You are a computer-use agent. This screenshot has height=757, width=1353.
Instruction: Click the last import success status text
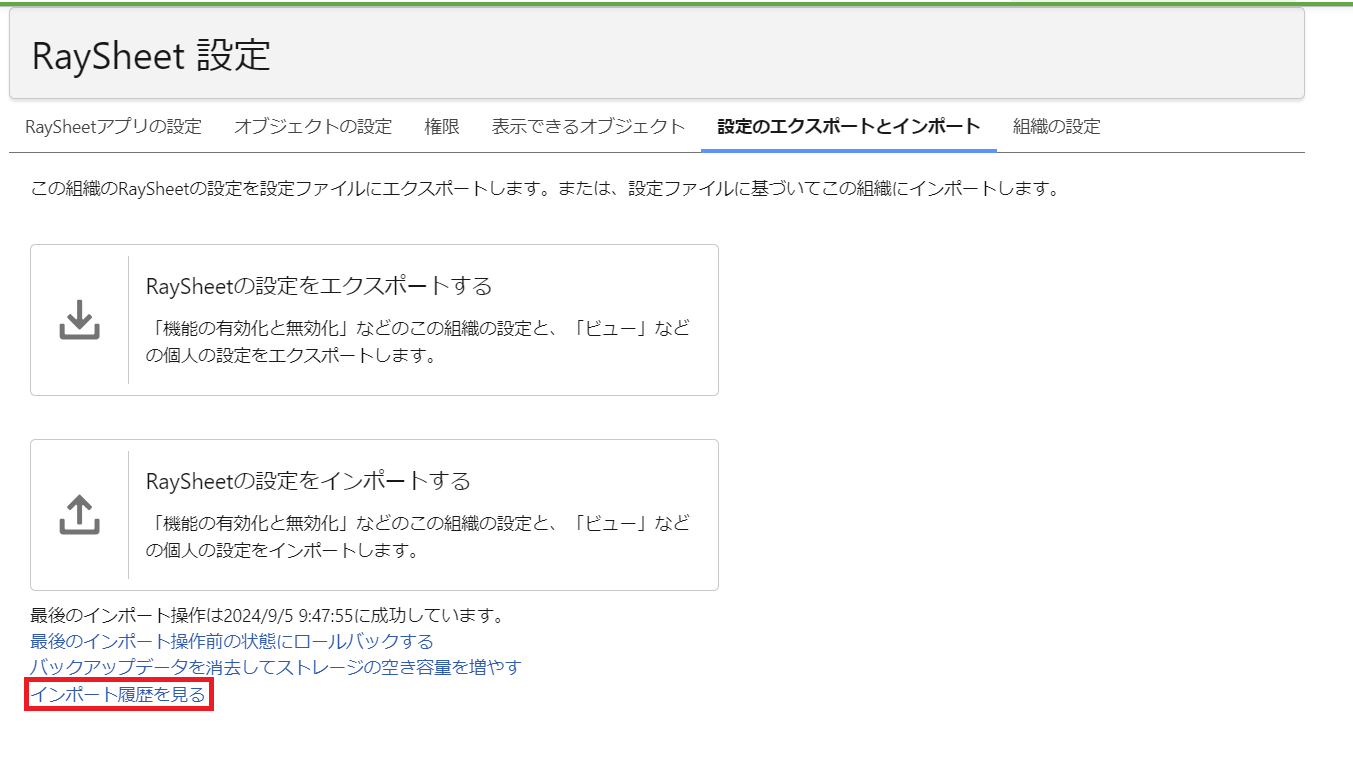pos(267,615)
